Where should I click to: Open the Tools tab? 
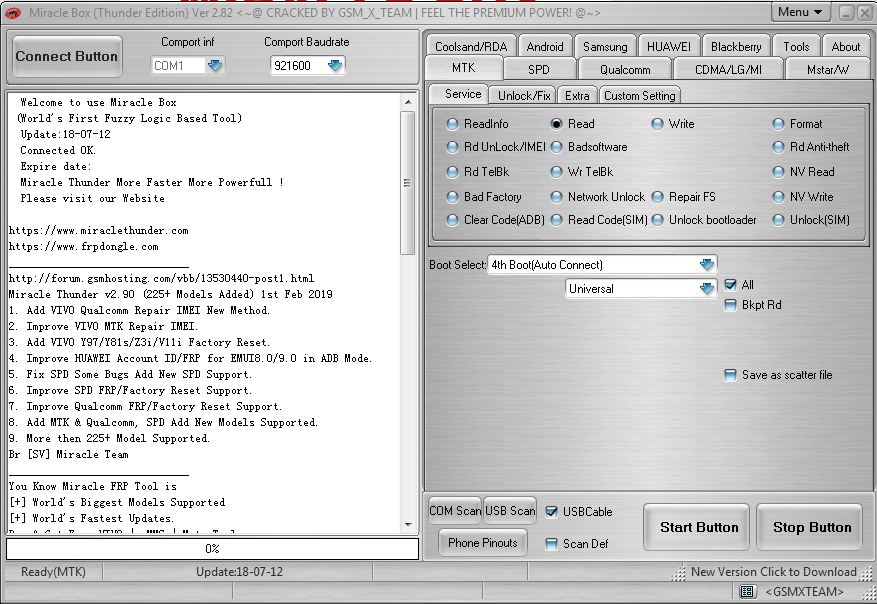pos(796,47)
